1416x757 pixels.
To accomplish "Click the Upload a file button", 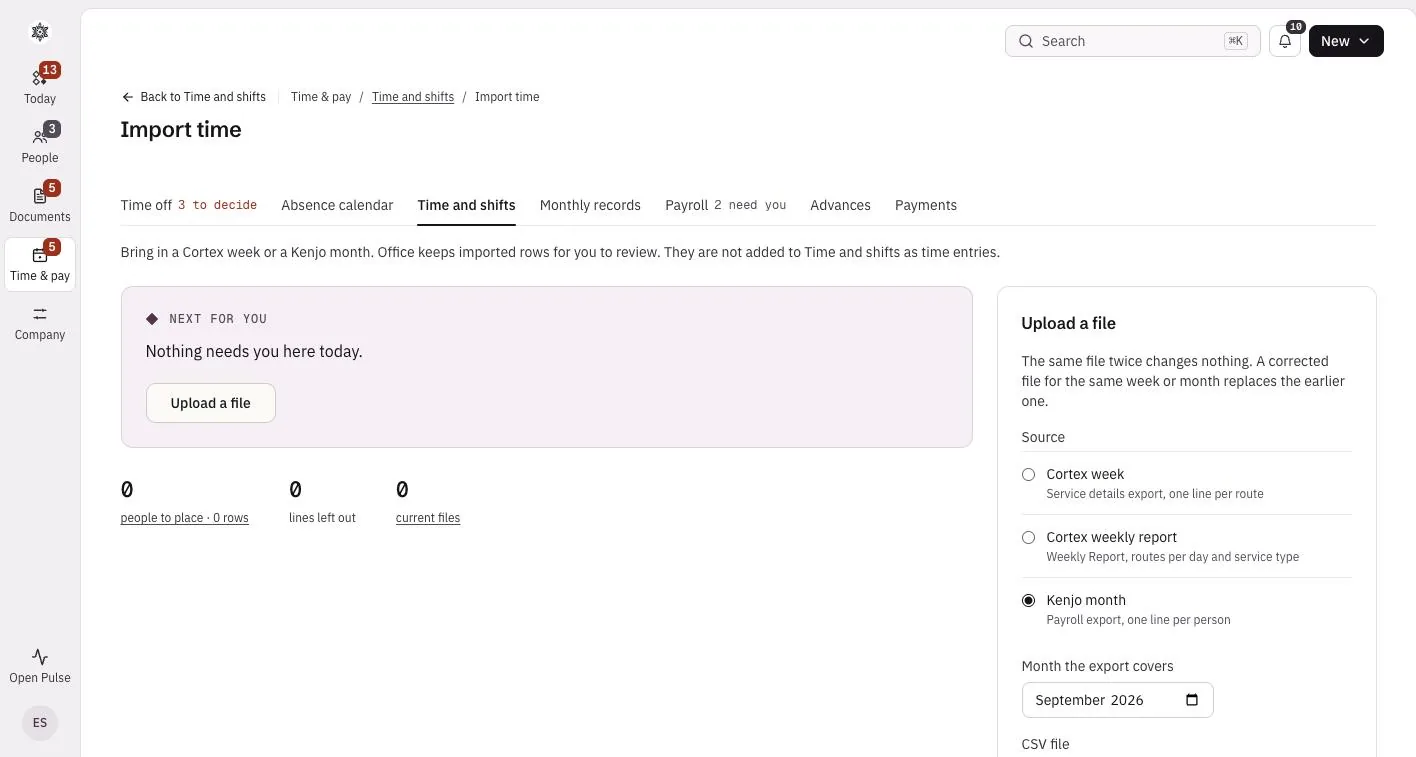I will 210,403.
